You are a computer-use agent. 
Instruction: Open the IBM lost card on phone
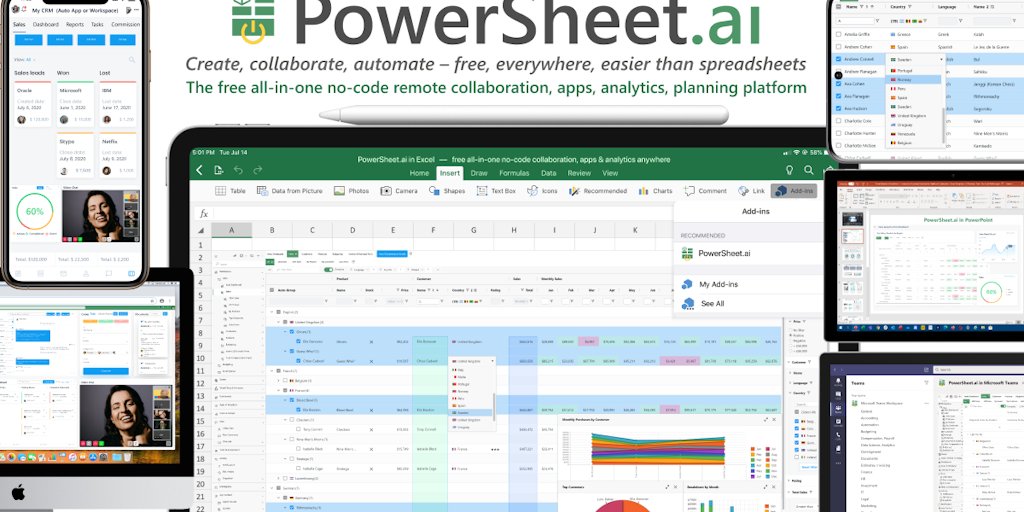click(118, 104)
